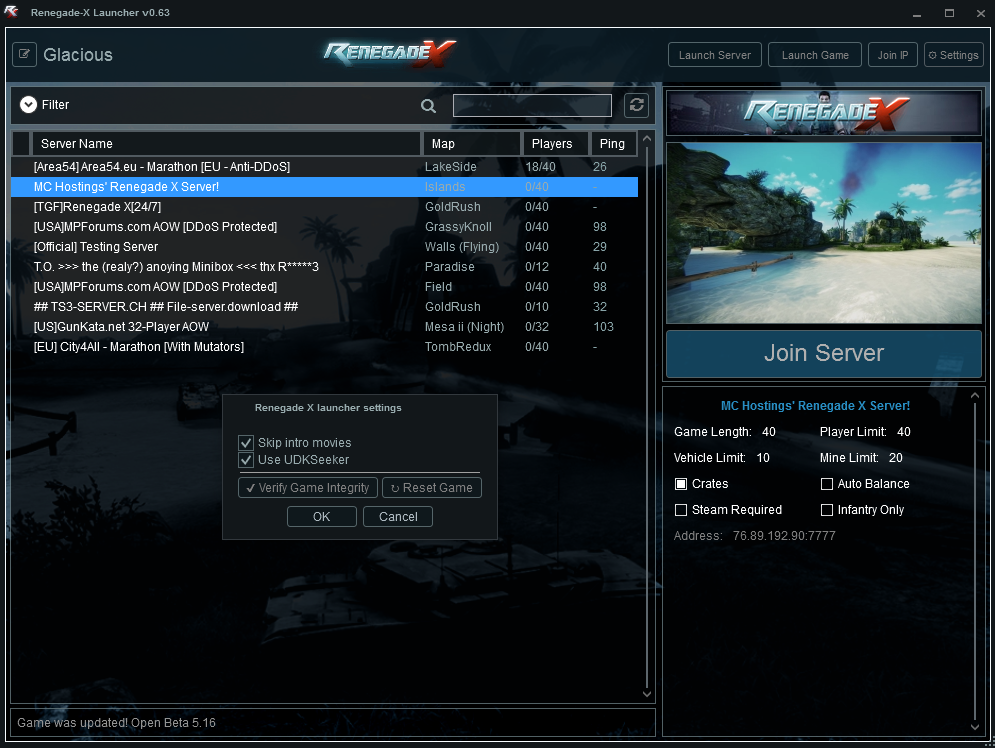
Task: Toggle the Crates checkbox
Action: [681, 484]
